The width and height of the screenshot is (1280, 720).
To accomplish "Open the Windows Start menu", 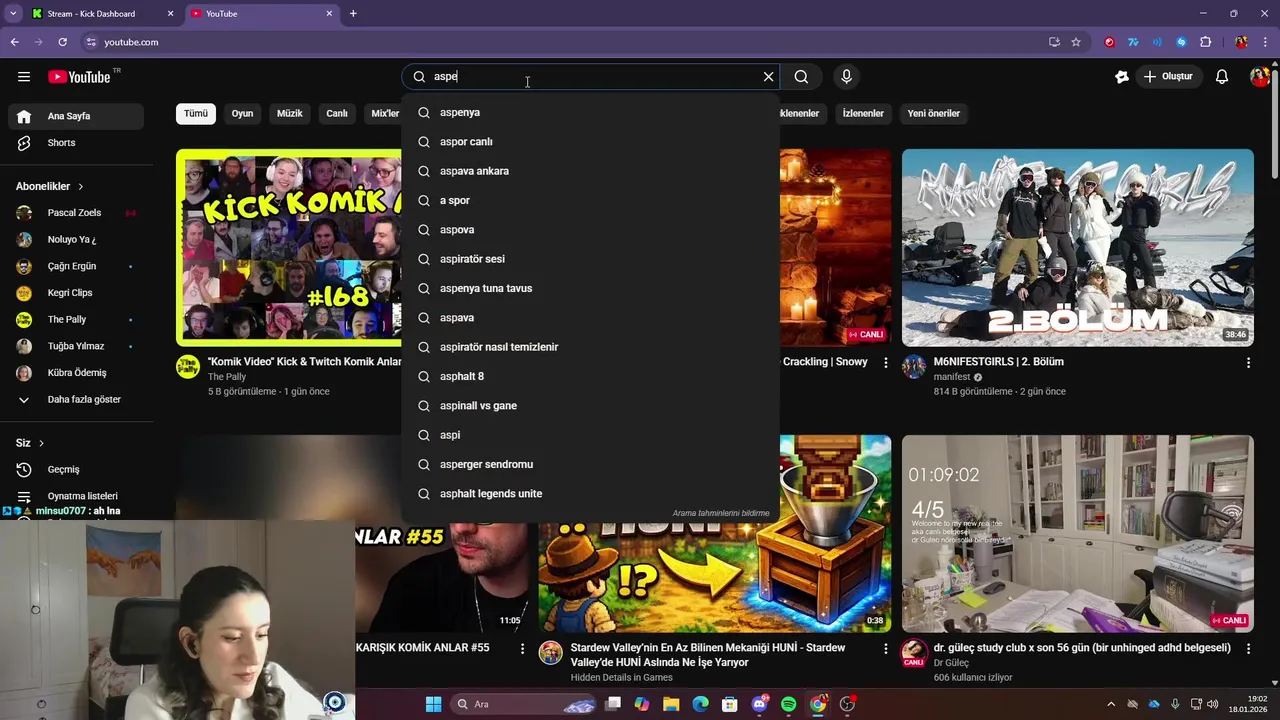I will (x=433, y=704).
